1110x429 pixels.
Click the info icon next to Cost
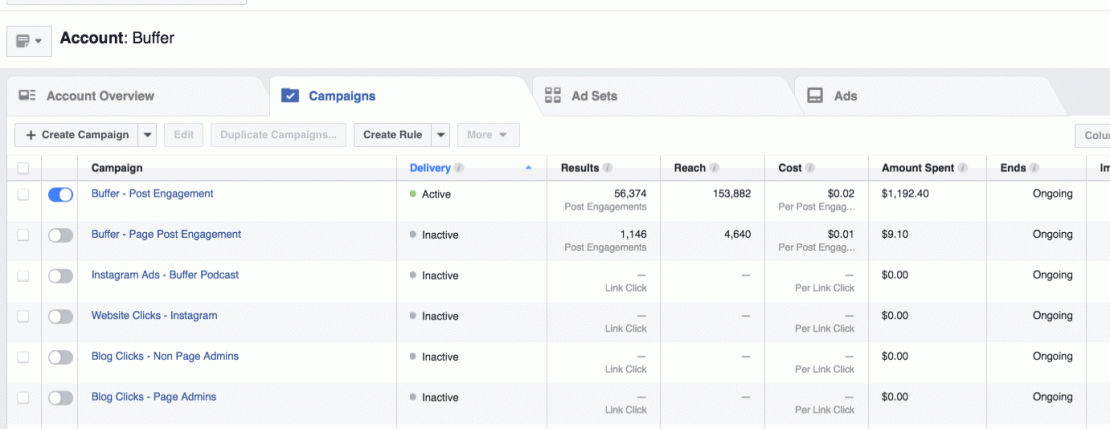810,168
